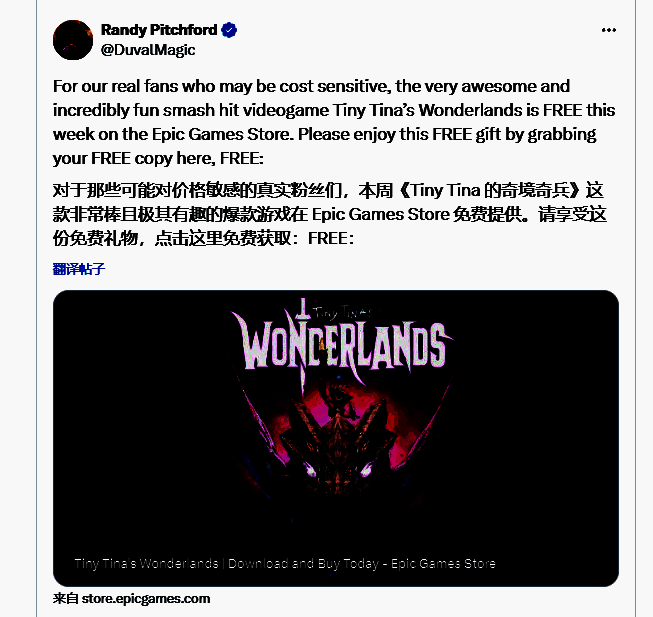Screen dimensions: 653x617
Task: Click the @DuvalMagic handle
Action: click(148, 49)
